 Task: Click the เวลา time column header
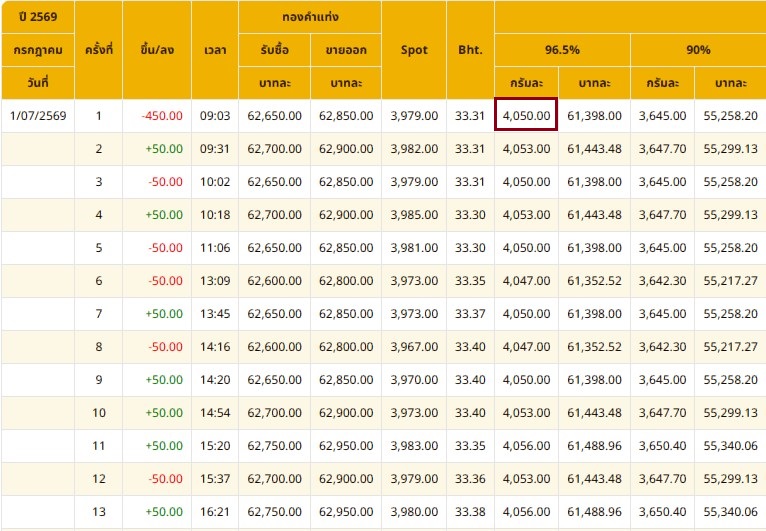point(215,50)
